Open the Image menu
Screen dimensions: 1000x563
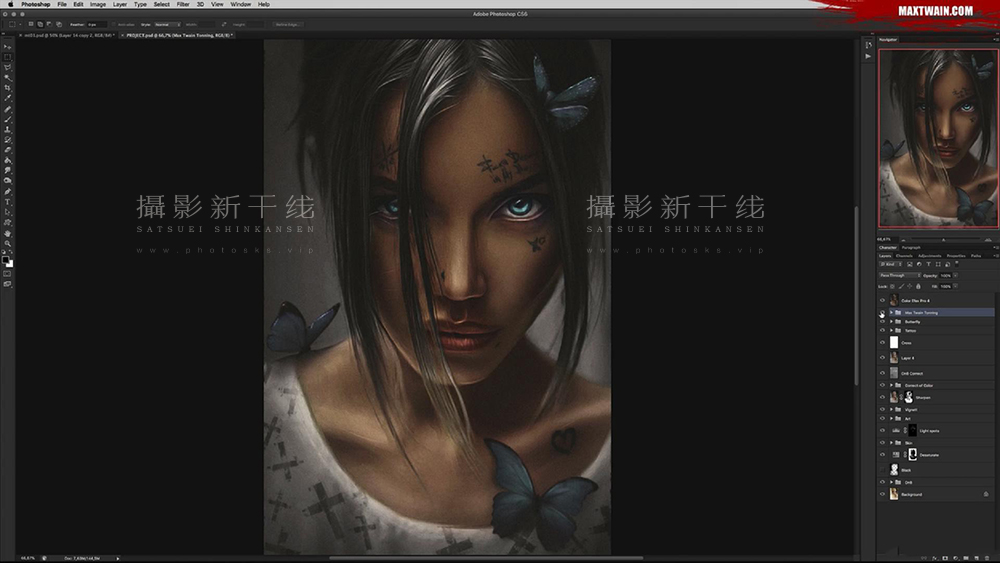tap(98, 4)
